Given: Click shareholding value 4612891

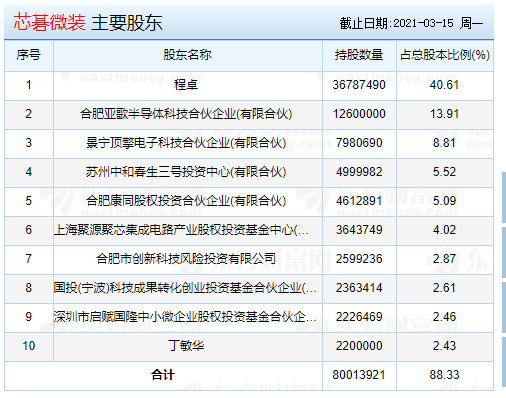Looking at the screenshot, I should pyautogui.click(x=359, y=201).
